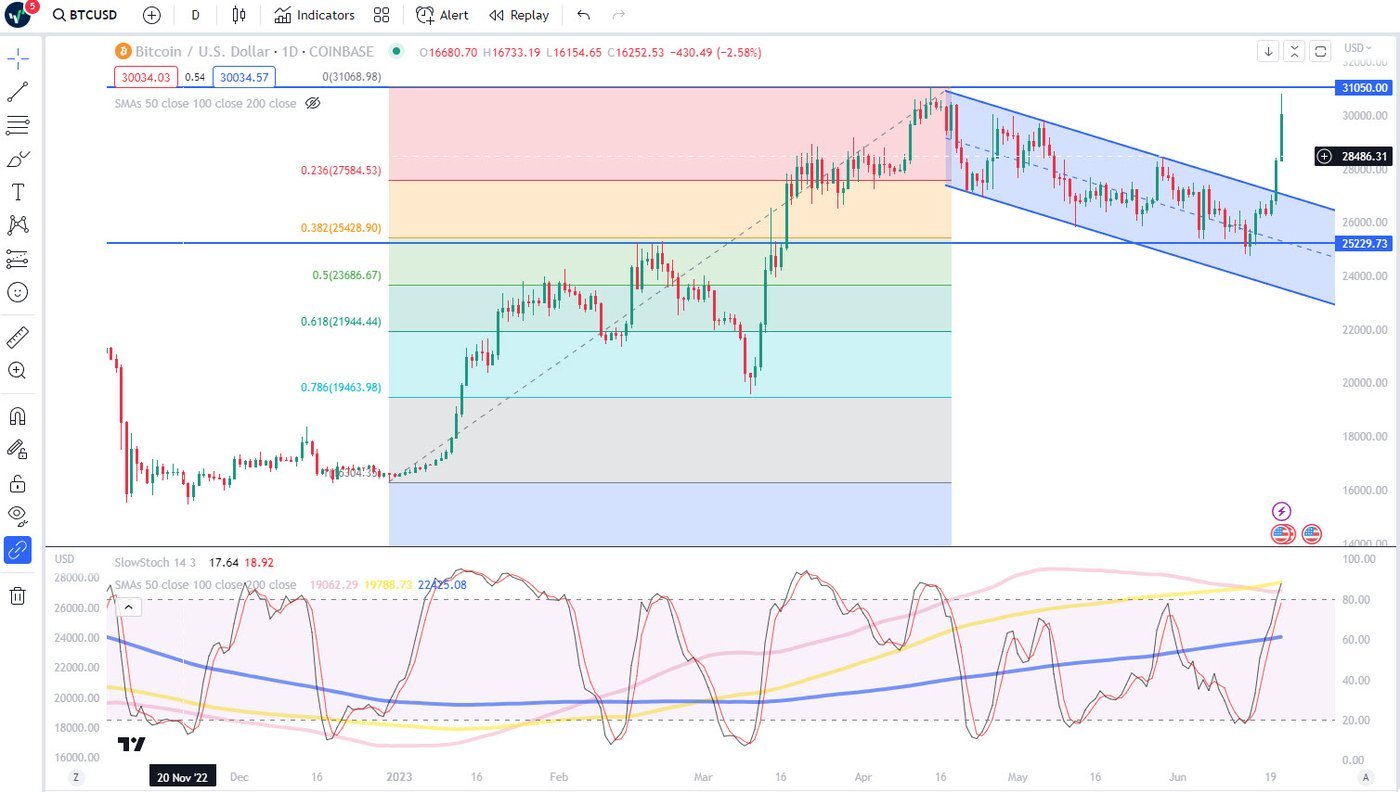
Task: Select the text annotation tool
Action: [x=18, y=192]
